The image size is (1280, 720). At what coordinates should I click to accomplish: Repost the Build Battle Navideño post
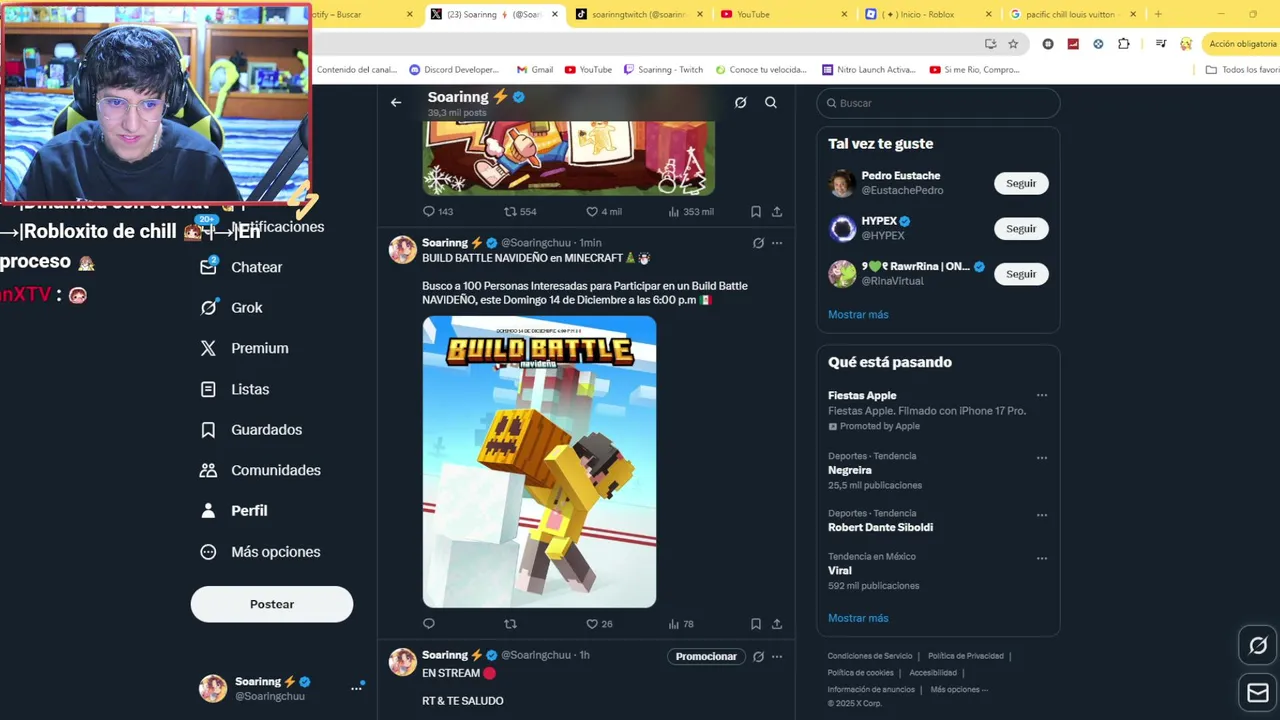510,624
